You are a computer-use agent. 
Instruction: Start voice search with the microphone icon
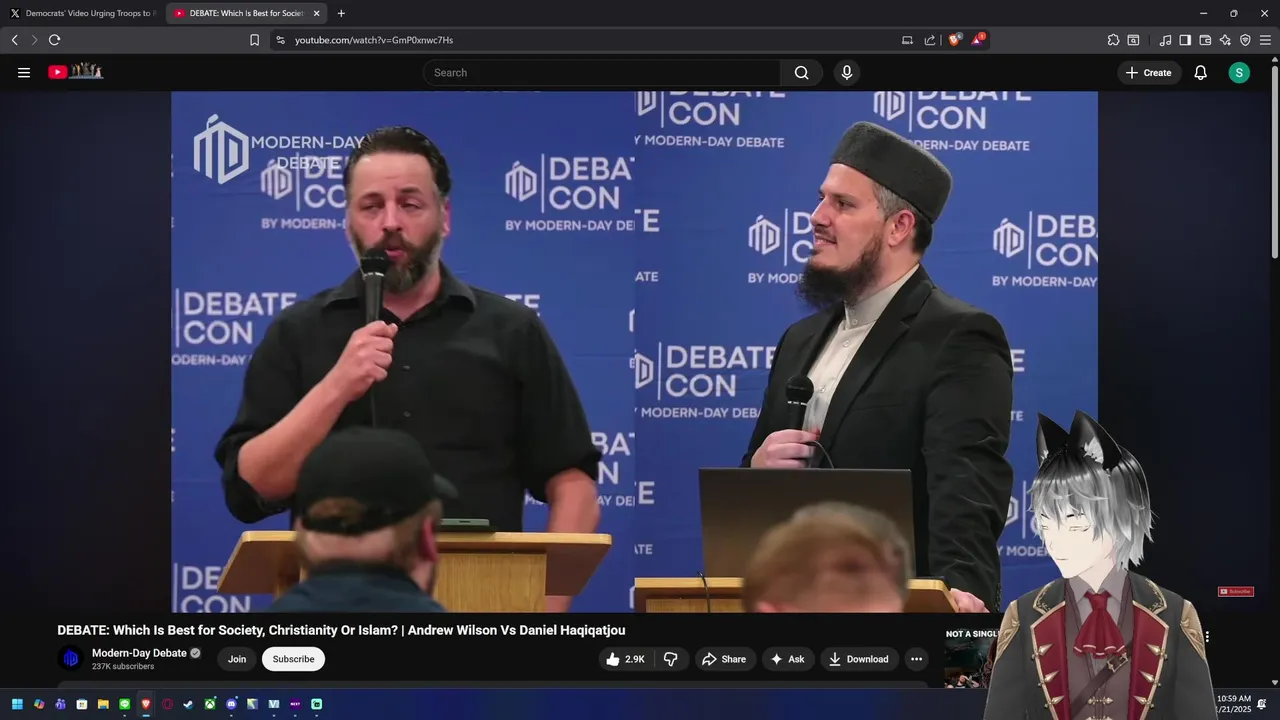pos(847,72)
